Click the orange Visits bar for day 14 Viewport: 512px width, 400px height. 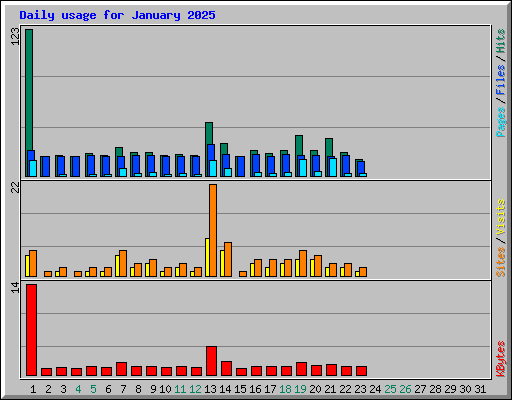click(228, 259)
